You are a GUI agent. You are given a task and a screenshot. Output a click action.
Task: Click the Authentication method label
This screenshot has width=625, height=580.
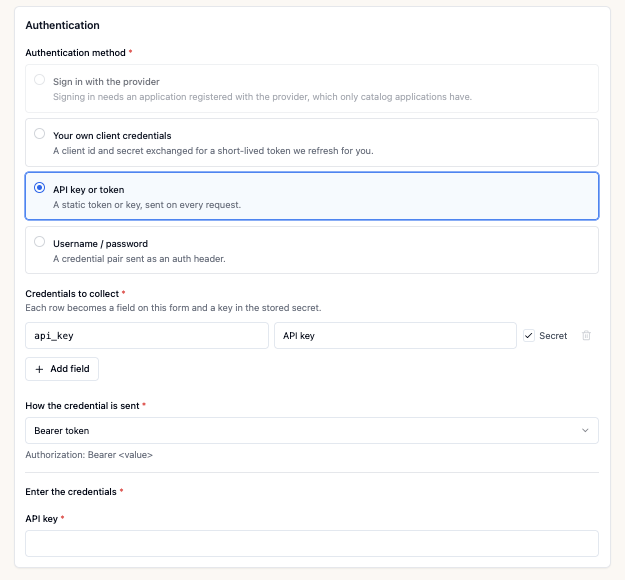(x=75, y=53)
